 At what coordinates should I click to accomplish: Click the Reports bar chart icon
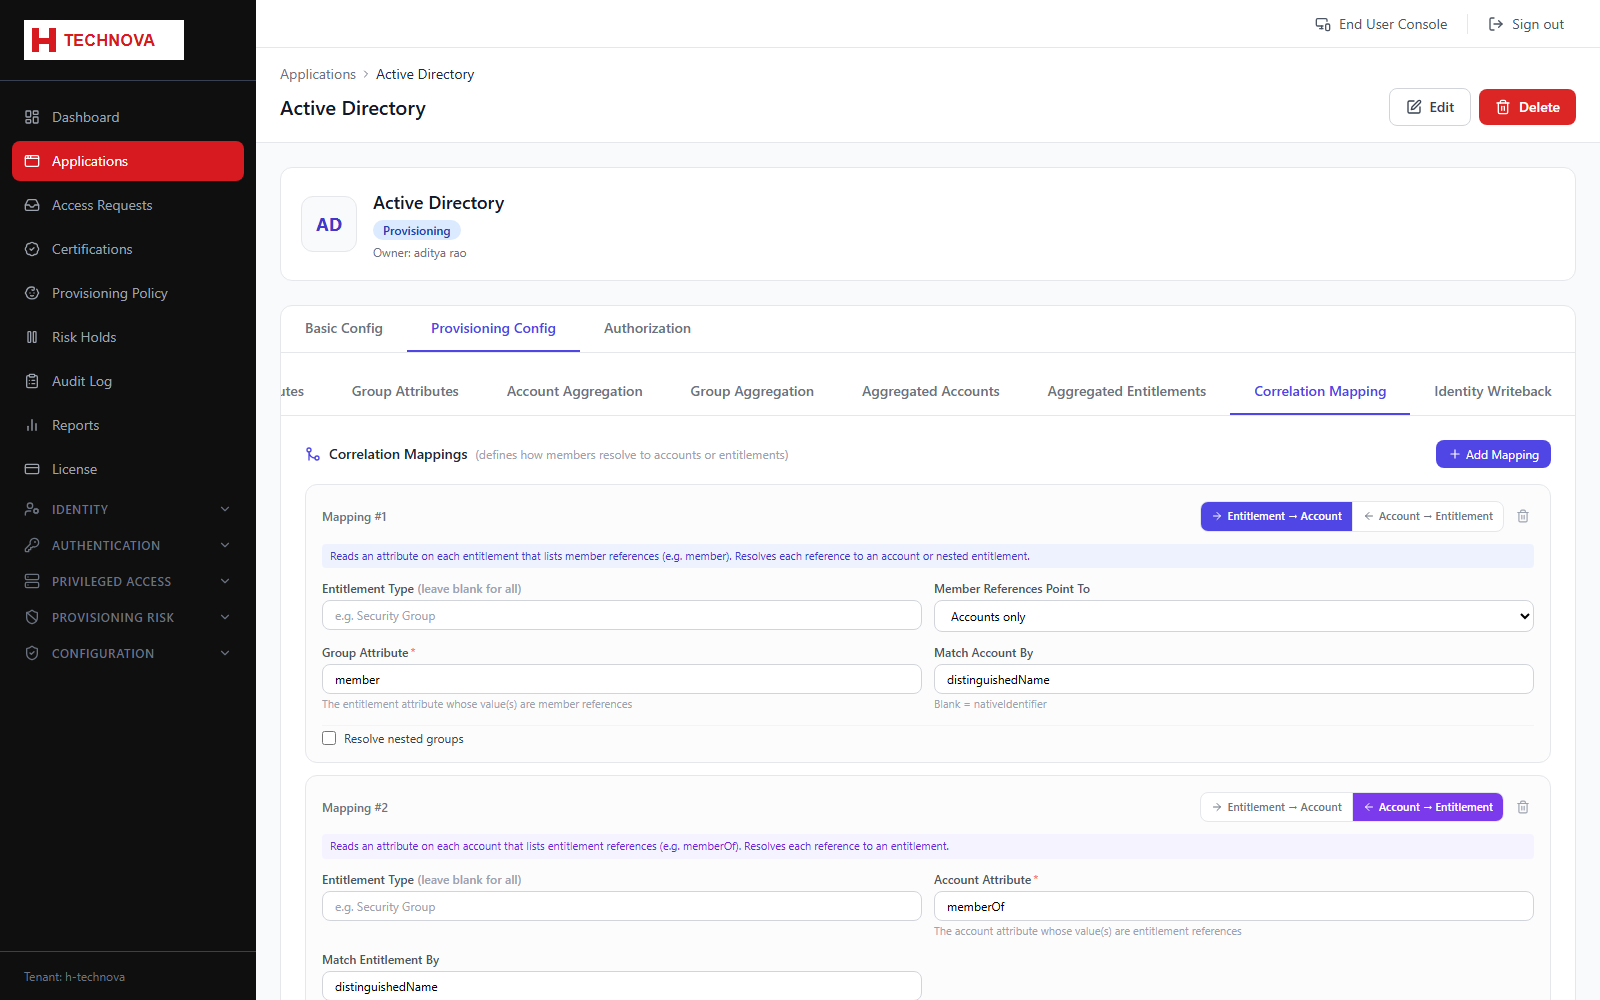[32, 425]
